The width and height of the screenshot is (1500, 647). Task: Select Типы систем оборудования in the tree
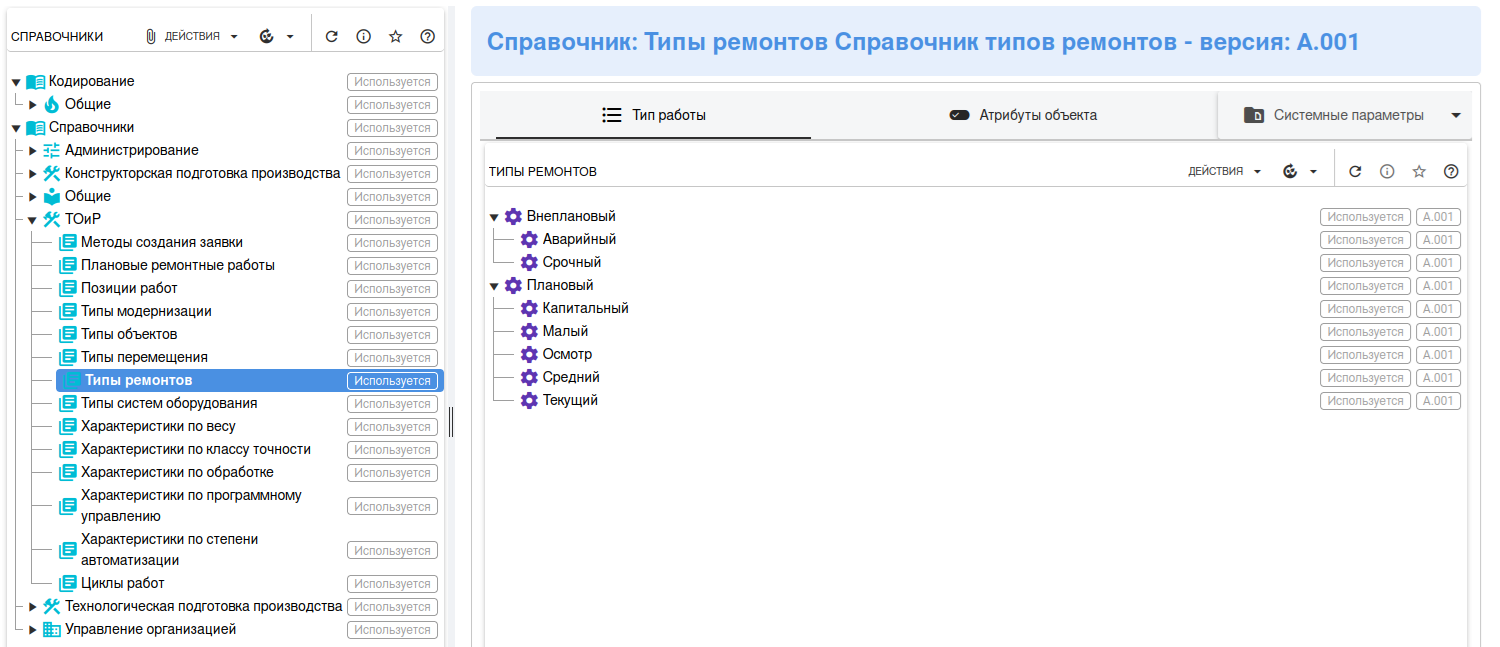[x=169, y=403]
